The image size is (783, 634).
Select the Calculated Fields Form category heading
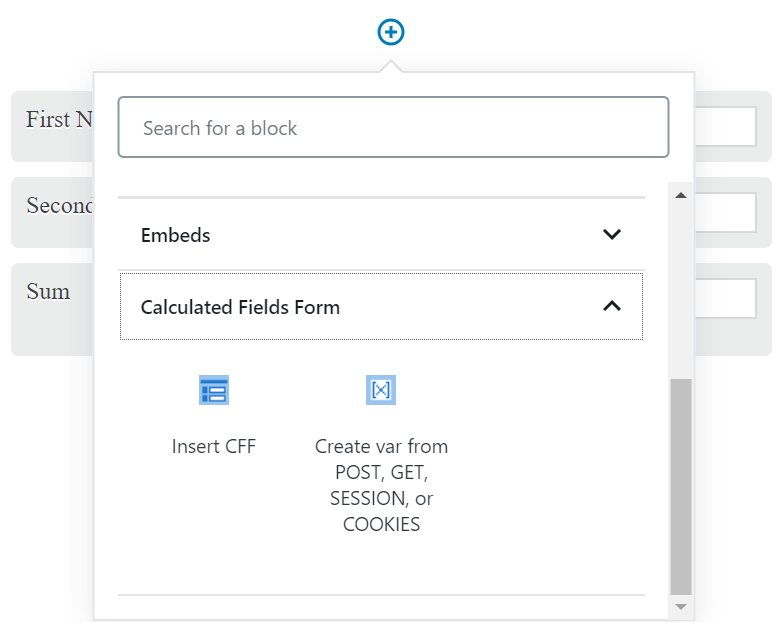coord(240,308)
